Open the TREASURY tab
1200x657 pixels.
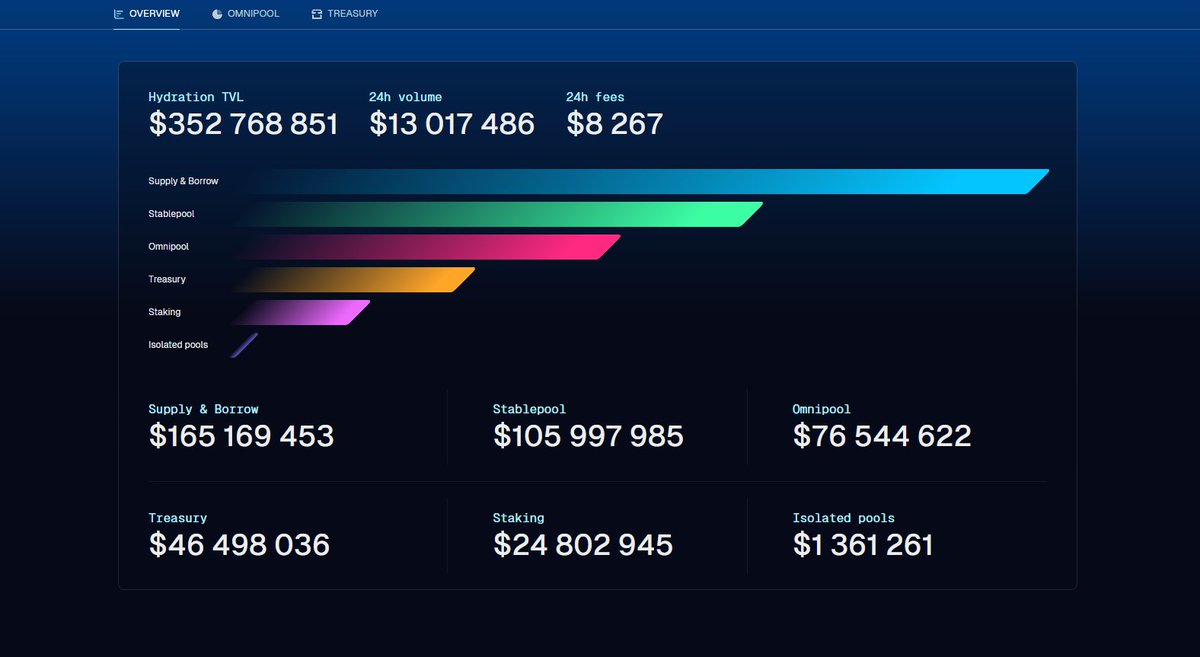[x=345, y=14]
